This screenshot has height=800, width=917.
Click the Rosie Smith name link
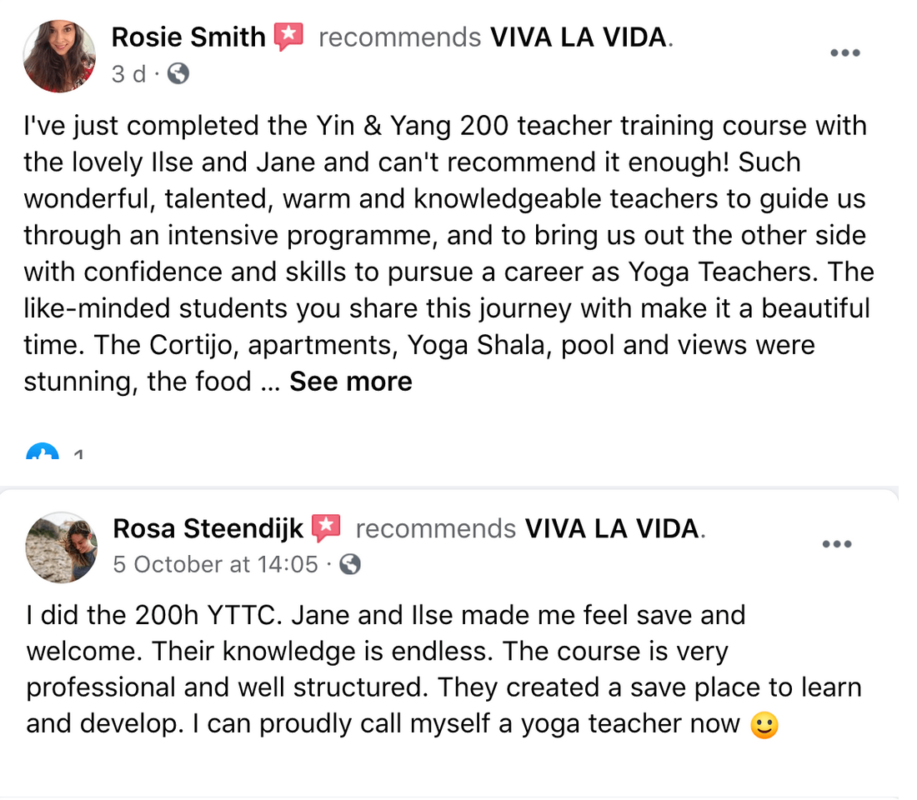point(188,37)
